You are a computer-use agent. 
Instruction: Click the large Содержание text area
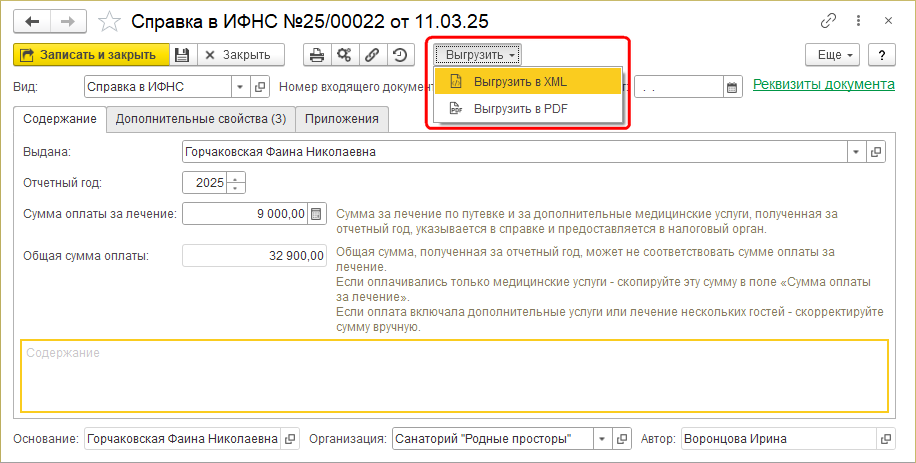(454, 376)
